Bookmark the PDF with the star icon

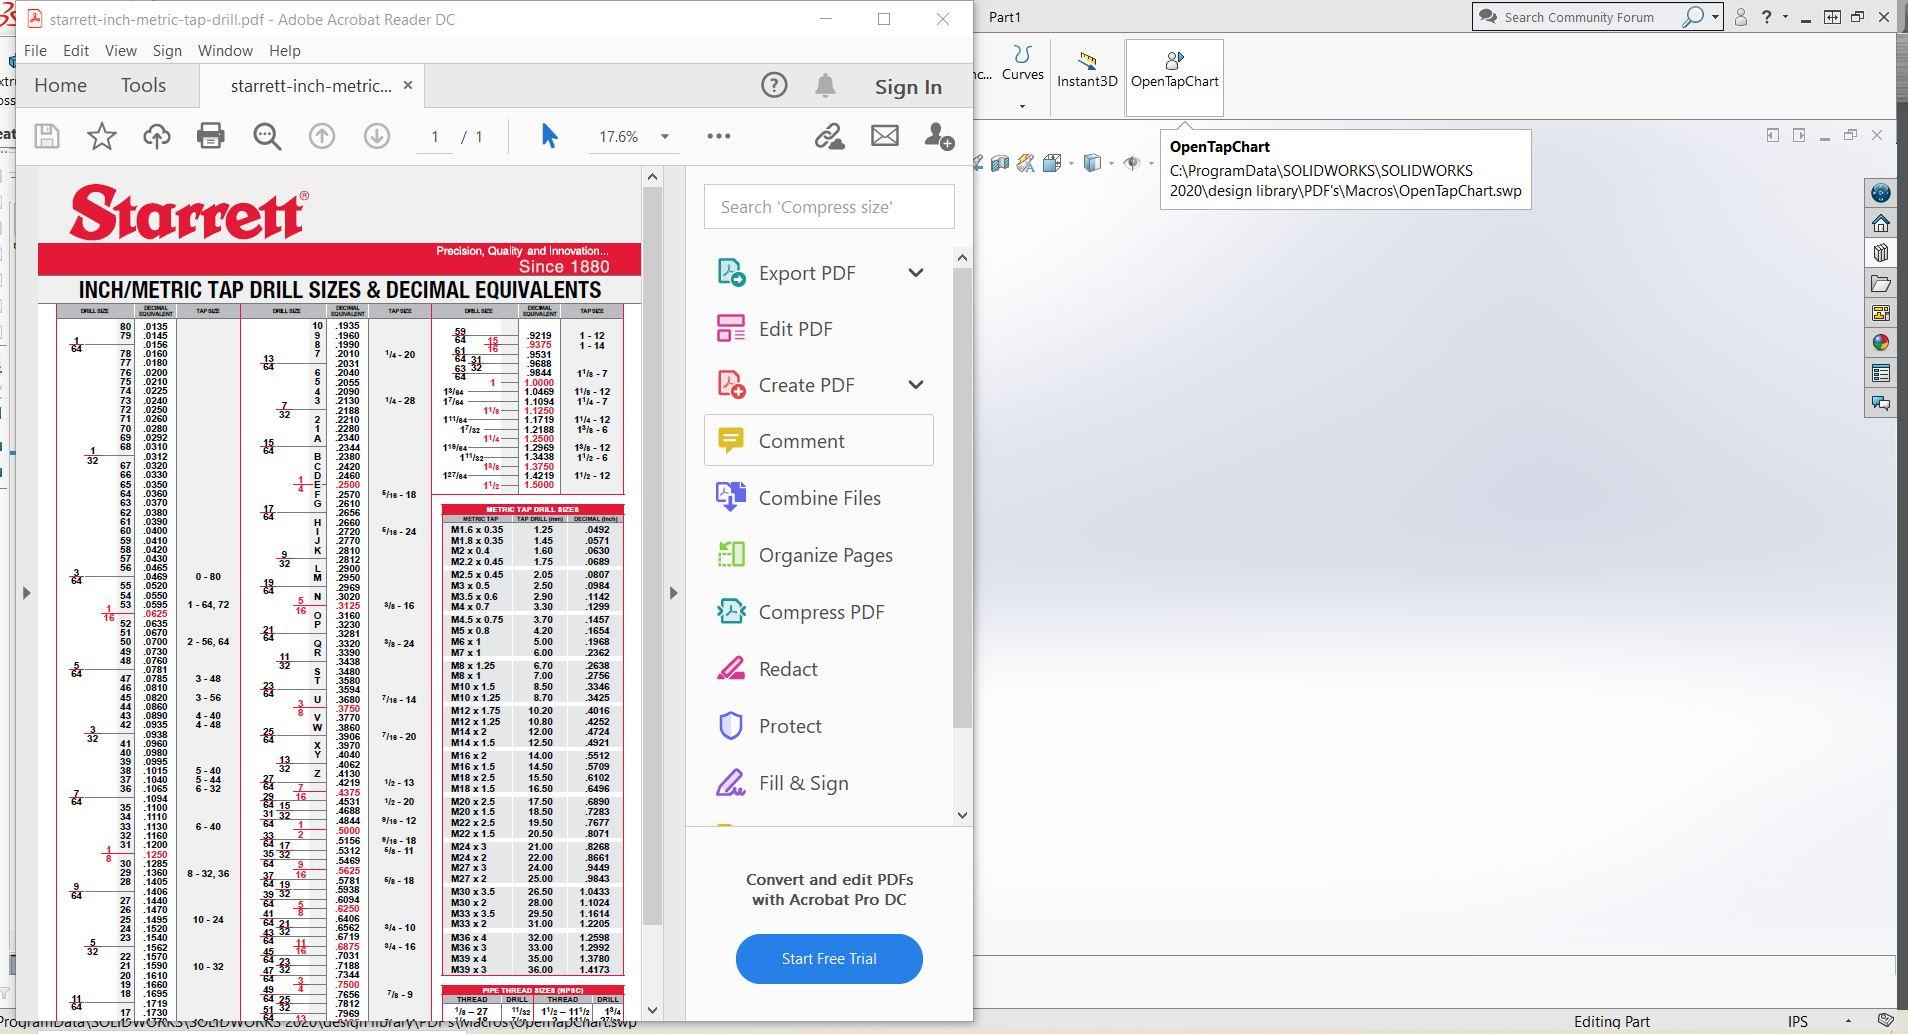(102, 136)
